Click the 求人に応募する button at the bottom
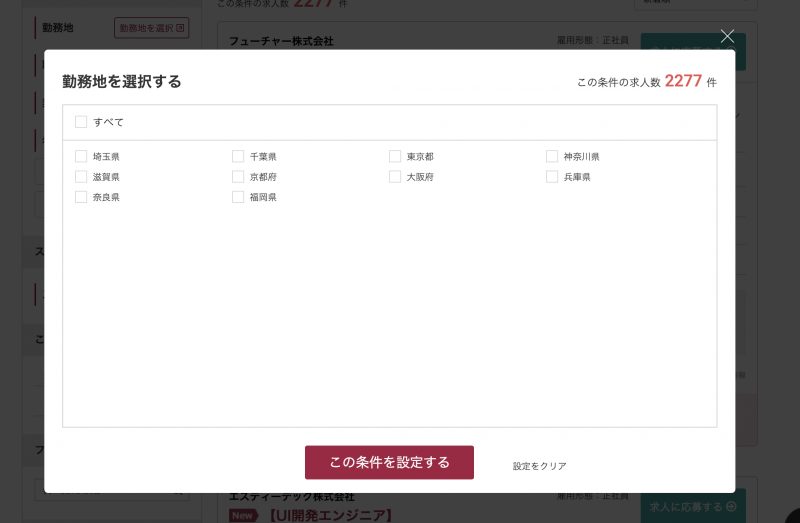The width and height of the screenshot is (800, 523). click(693, 507)
